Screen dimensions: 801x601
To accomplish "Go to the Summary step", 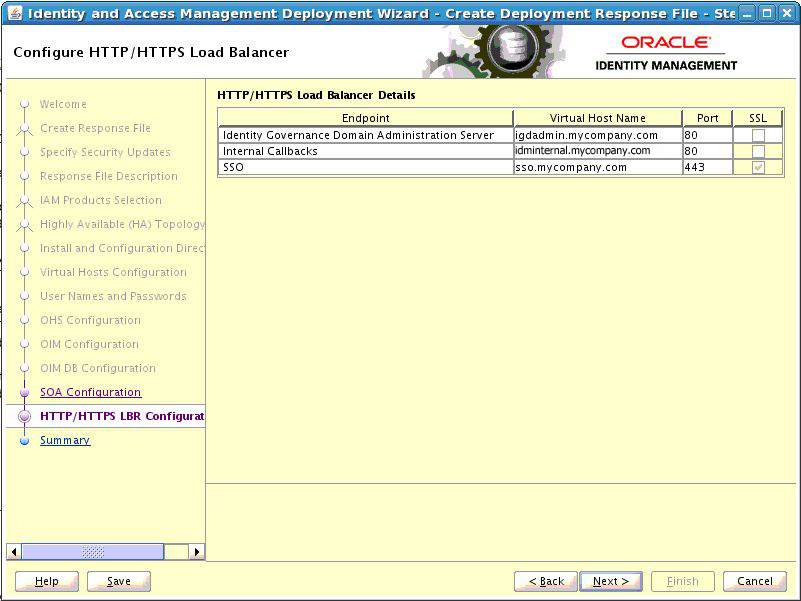I will [65, 441].
